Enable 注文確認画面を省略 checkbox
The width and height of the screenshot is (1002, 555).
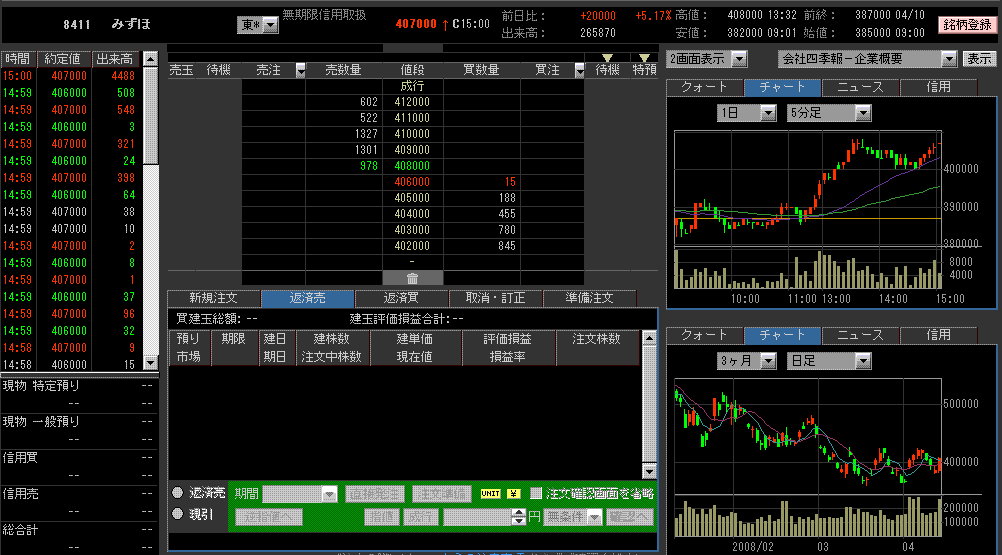[536, 493]
